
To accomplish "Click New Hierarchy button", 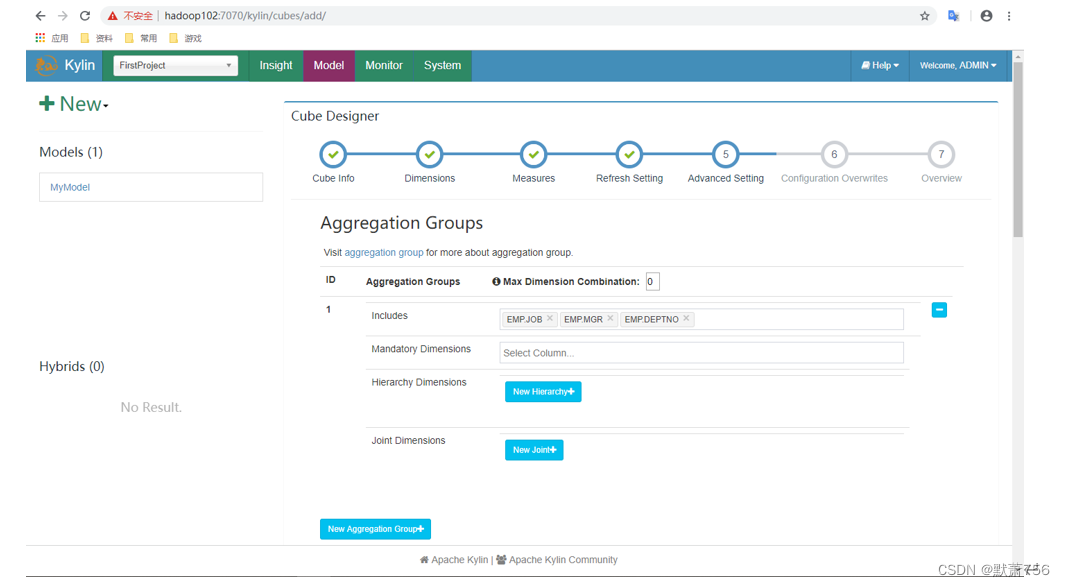I will click(543, 391).
